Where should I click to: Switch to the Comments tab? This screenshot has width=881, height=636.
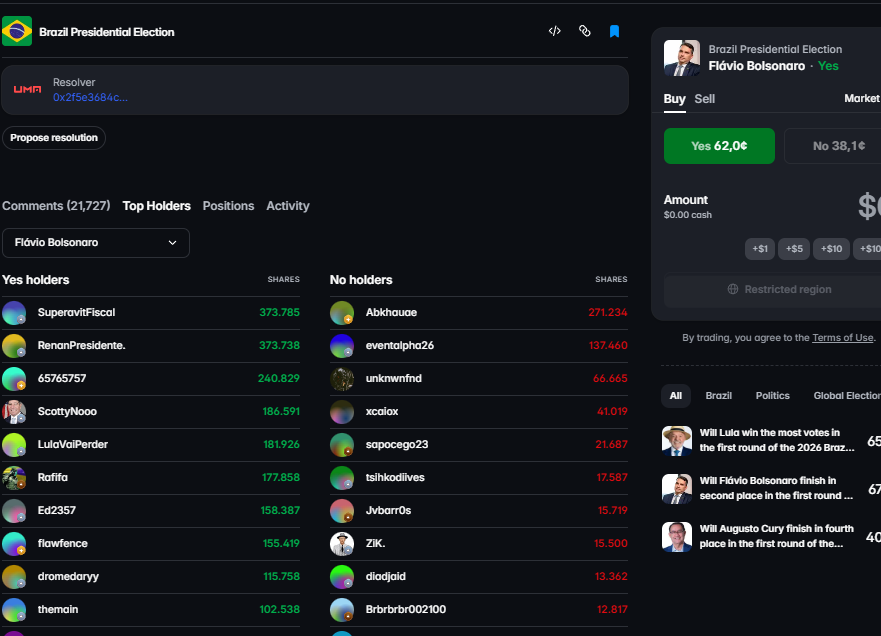[x=56, y=206]
